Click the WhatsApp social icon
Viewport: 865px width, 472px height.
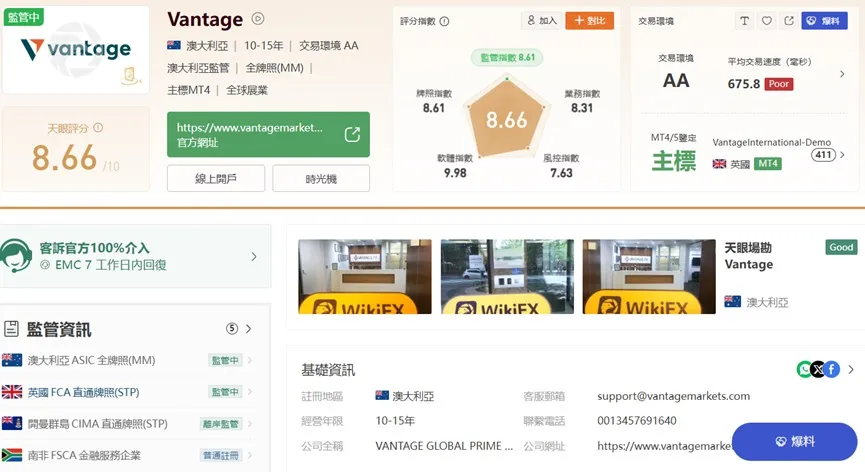click(x=804, y=369)
